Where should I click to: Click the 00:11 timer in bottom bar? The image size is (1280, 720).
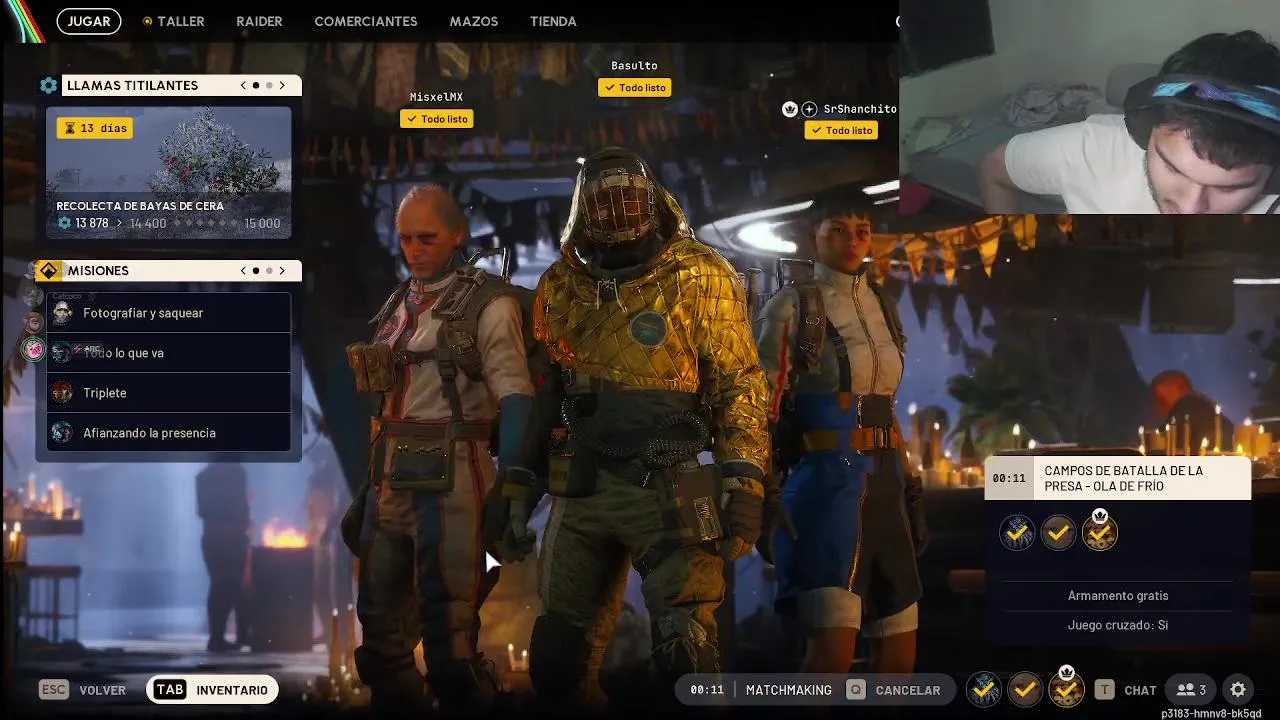coord(707,690)
